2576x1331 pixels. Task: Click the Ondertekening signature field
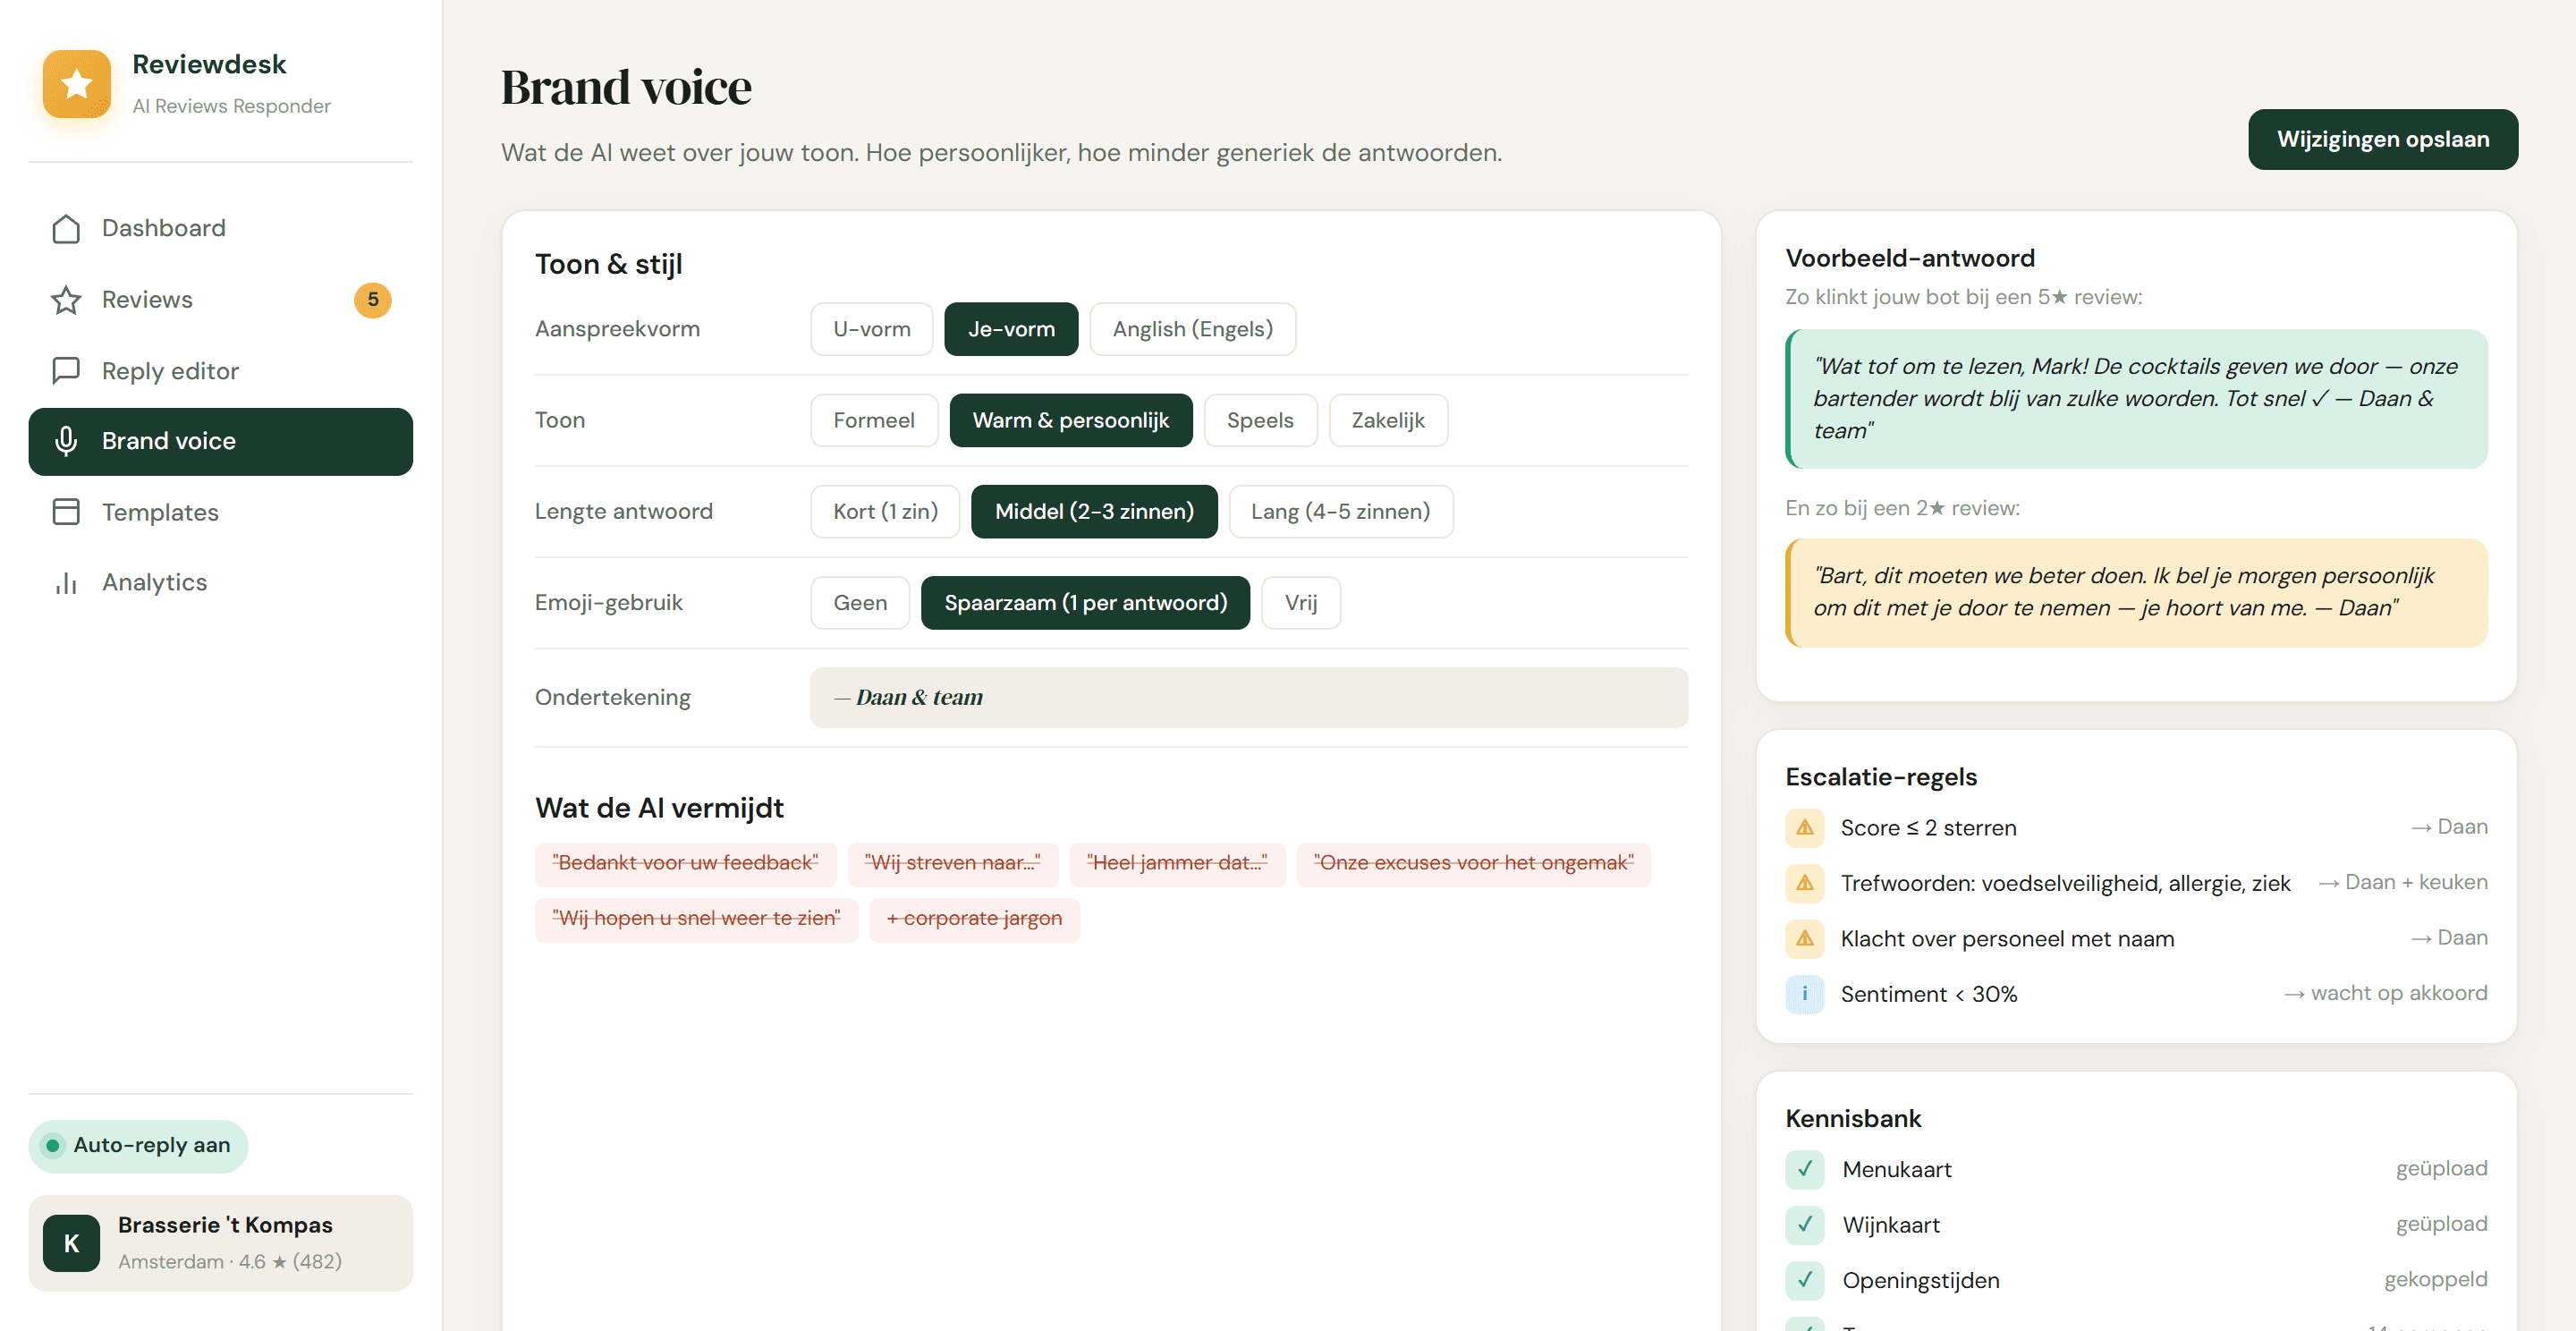click(1249, 698)
